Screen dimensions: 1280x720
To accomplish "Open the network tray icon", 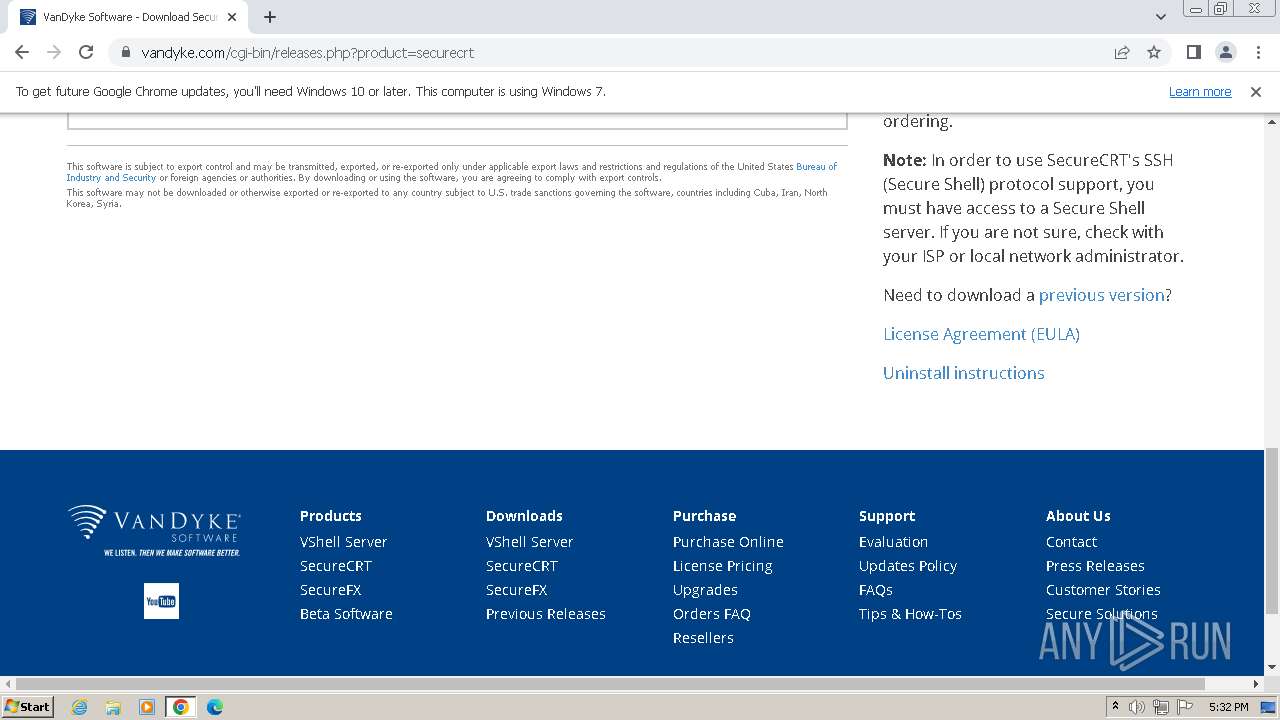I will pyautogui.click(x=1161, y=707).
